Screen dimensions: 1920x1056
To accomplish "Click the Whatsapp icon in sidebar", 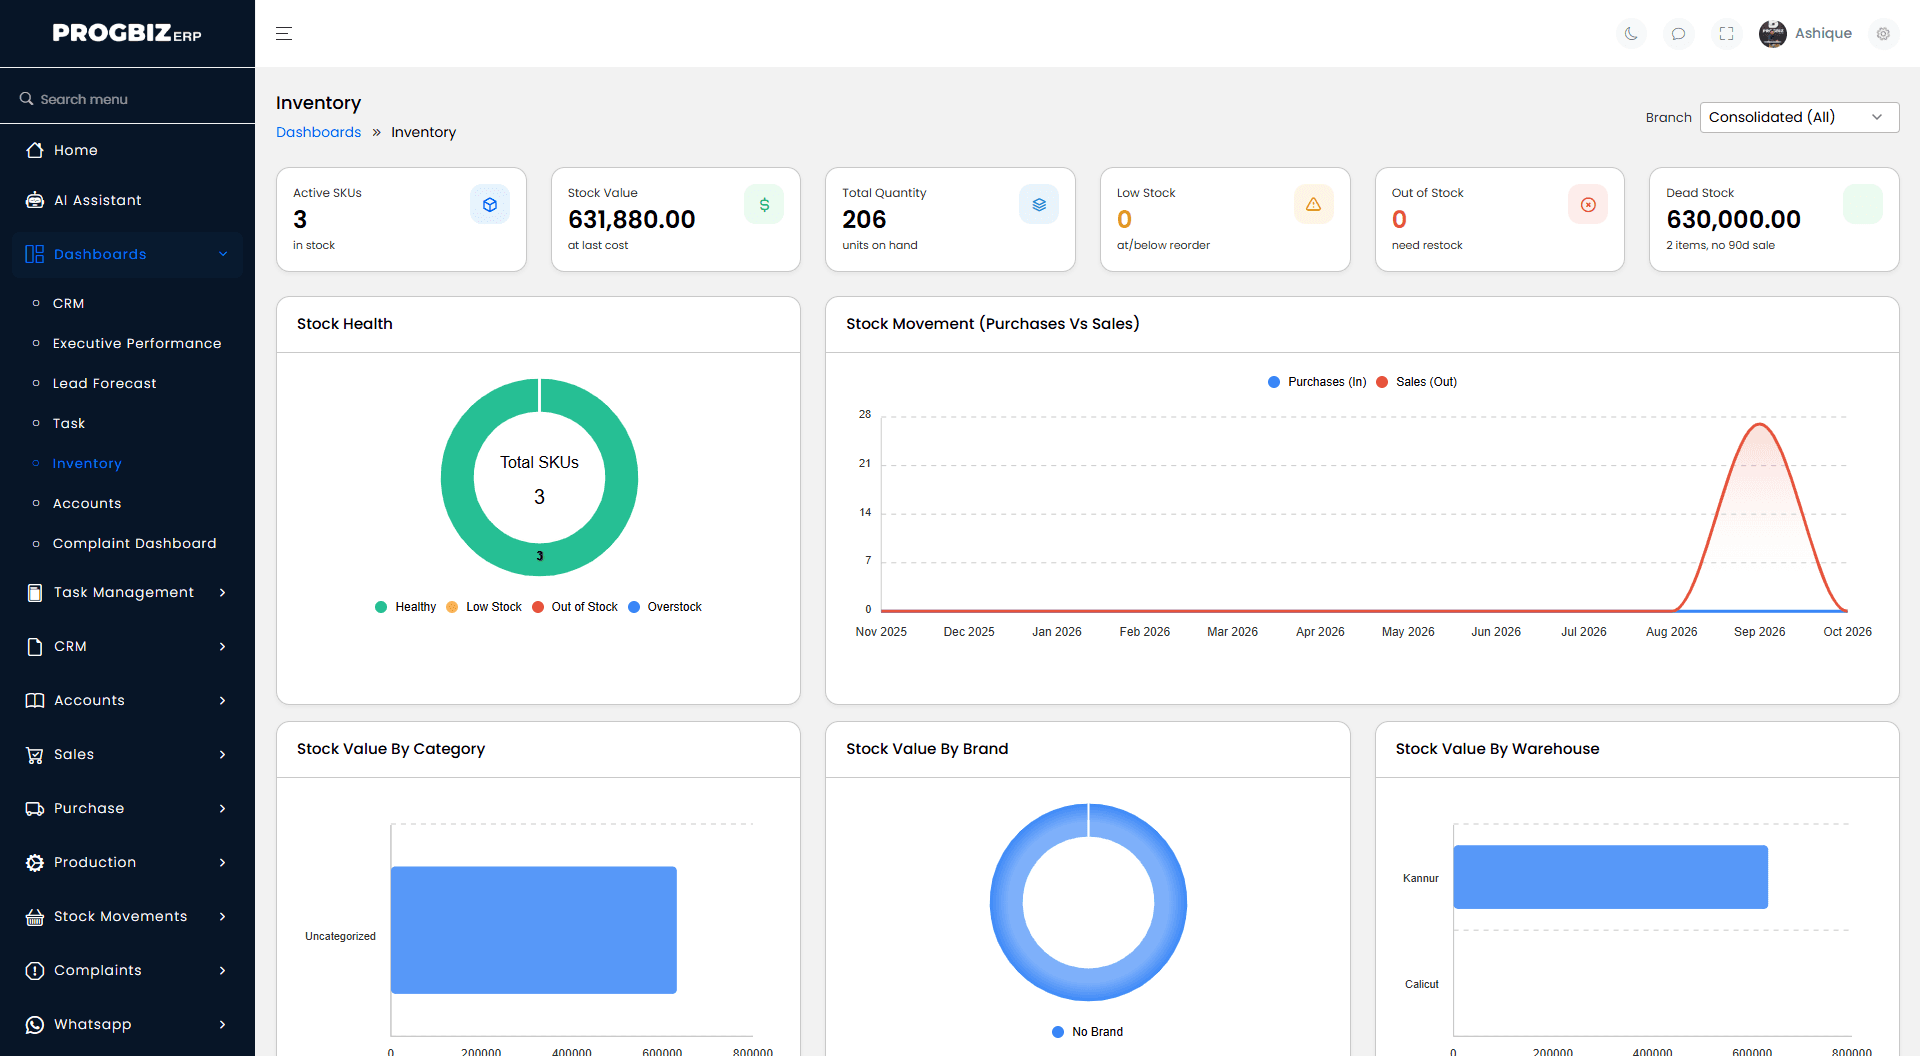I will [35, 1025].
